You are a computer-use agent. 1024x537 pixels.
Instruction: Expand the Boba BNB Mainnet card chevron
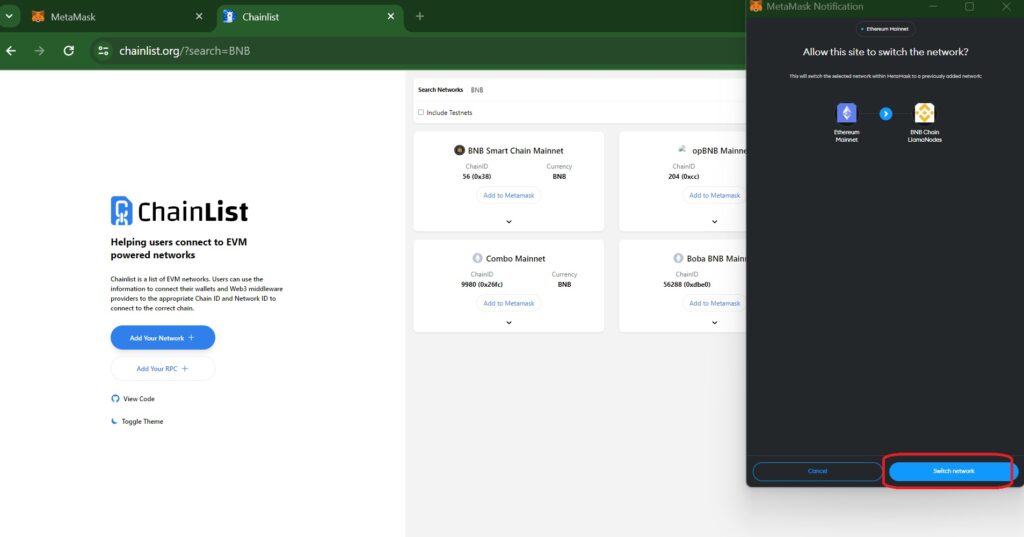714,323
